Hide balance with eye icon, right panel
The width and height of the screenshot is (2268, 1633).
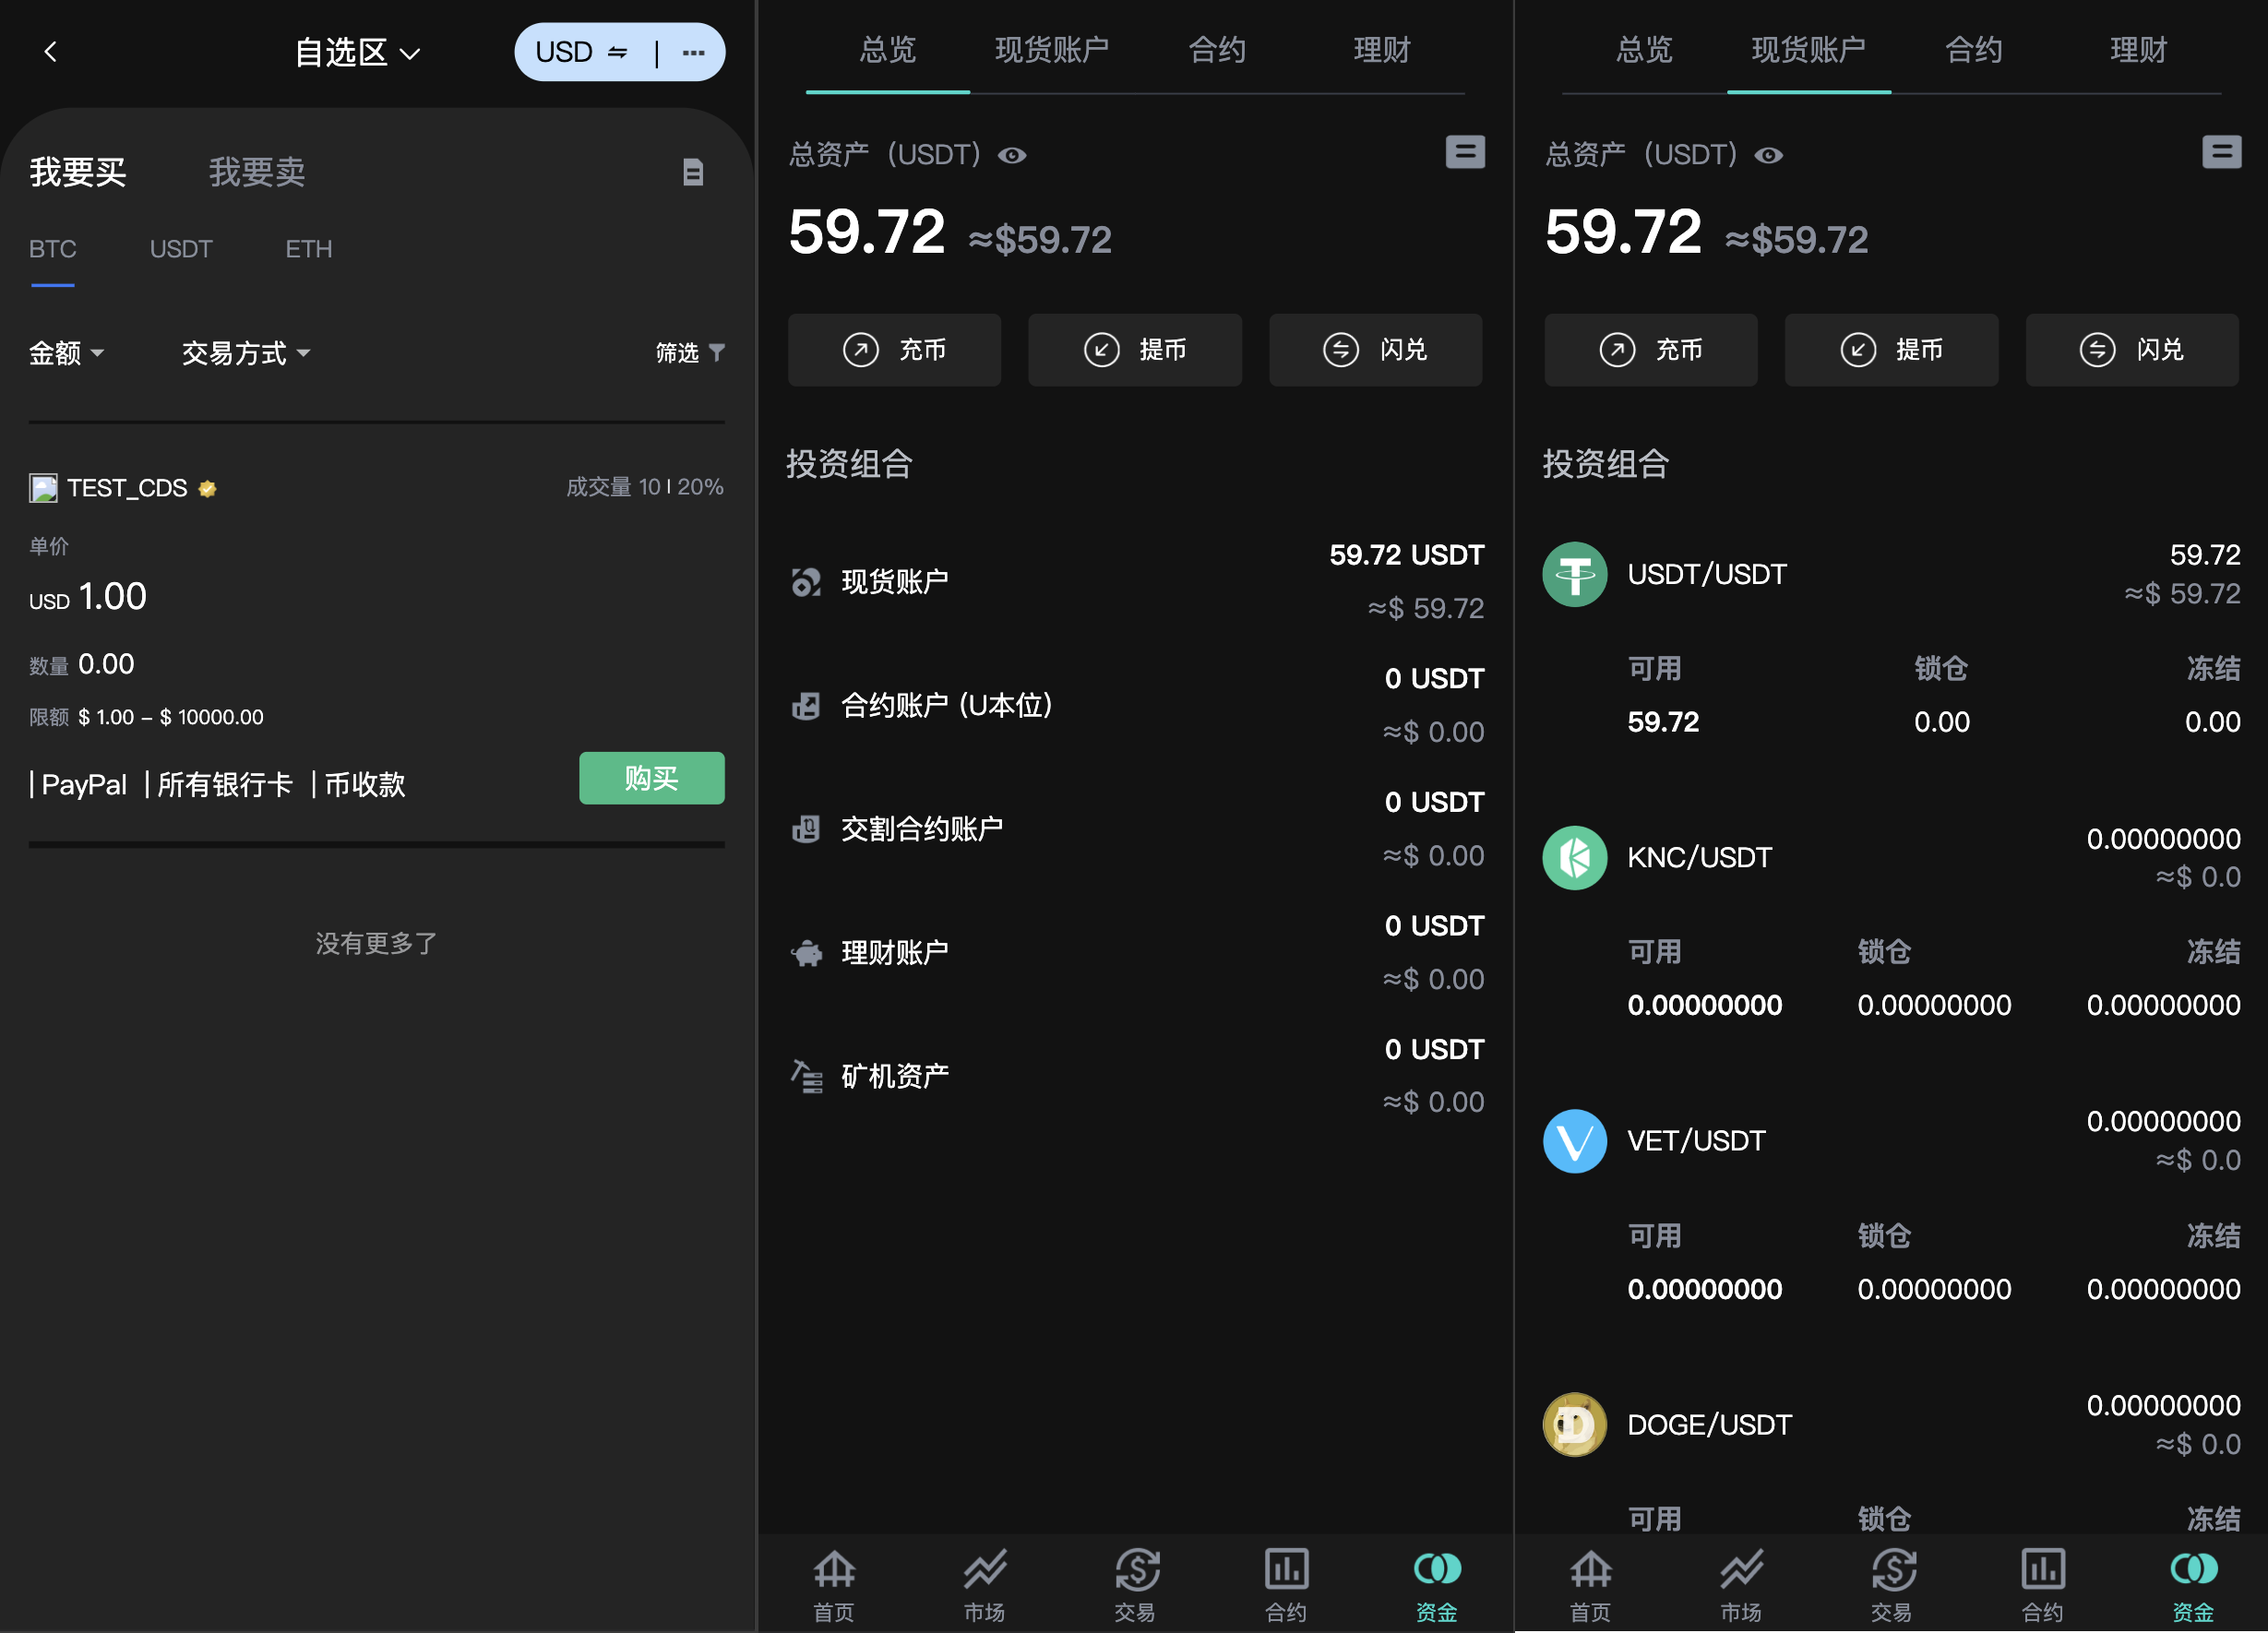pyautogui.click(x=1769, y=155)
